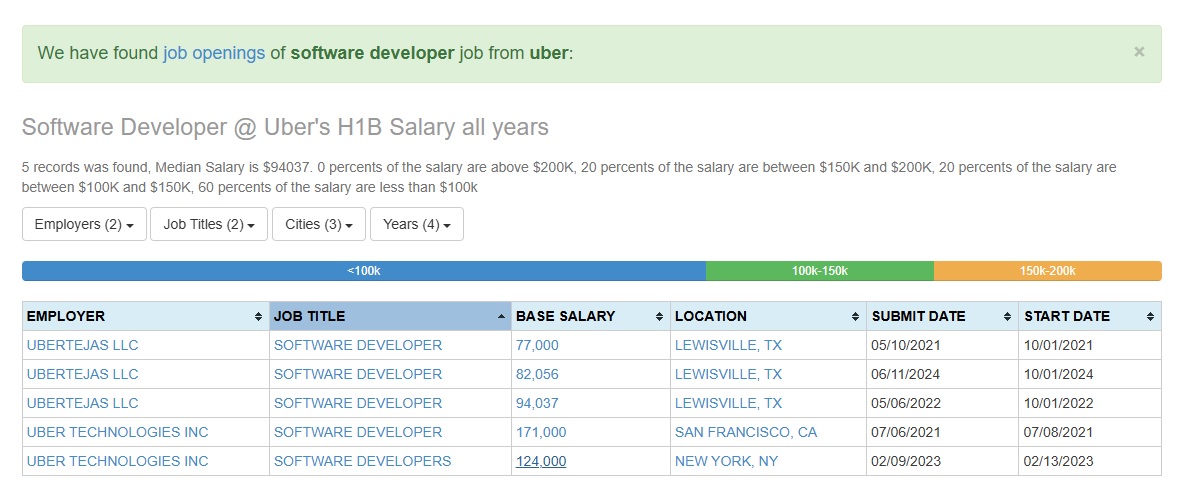This screenshot has width=1201, height=491.
Task: Open UBER TECHNOLOGIES INC in 171,000 row
Action: click(117, 432)
